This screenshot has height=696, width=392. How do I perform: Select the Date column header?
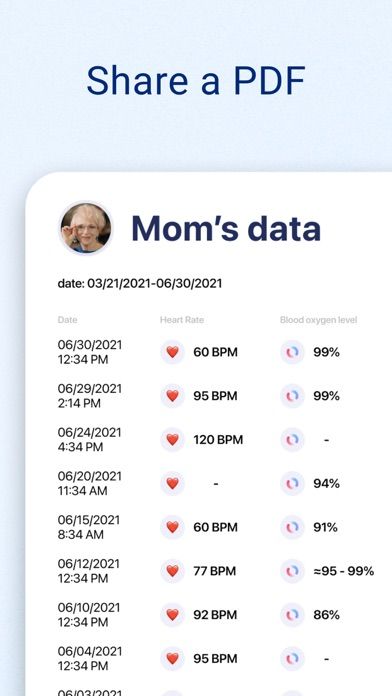pyautogui.click(x=67, y=320)
